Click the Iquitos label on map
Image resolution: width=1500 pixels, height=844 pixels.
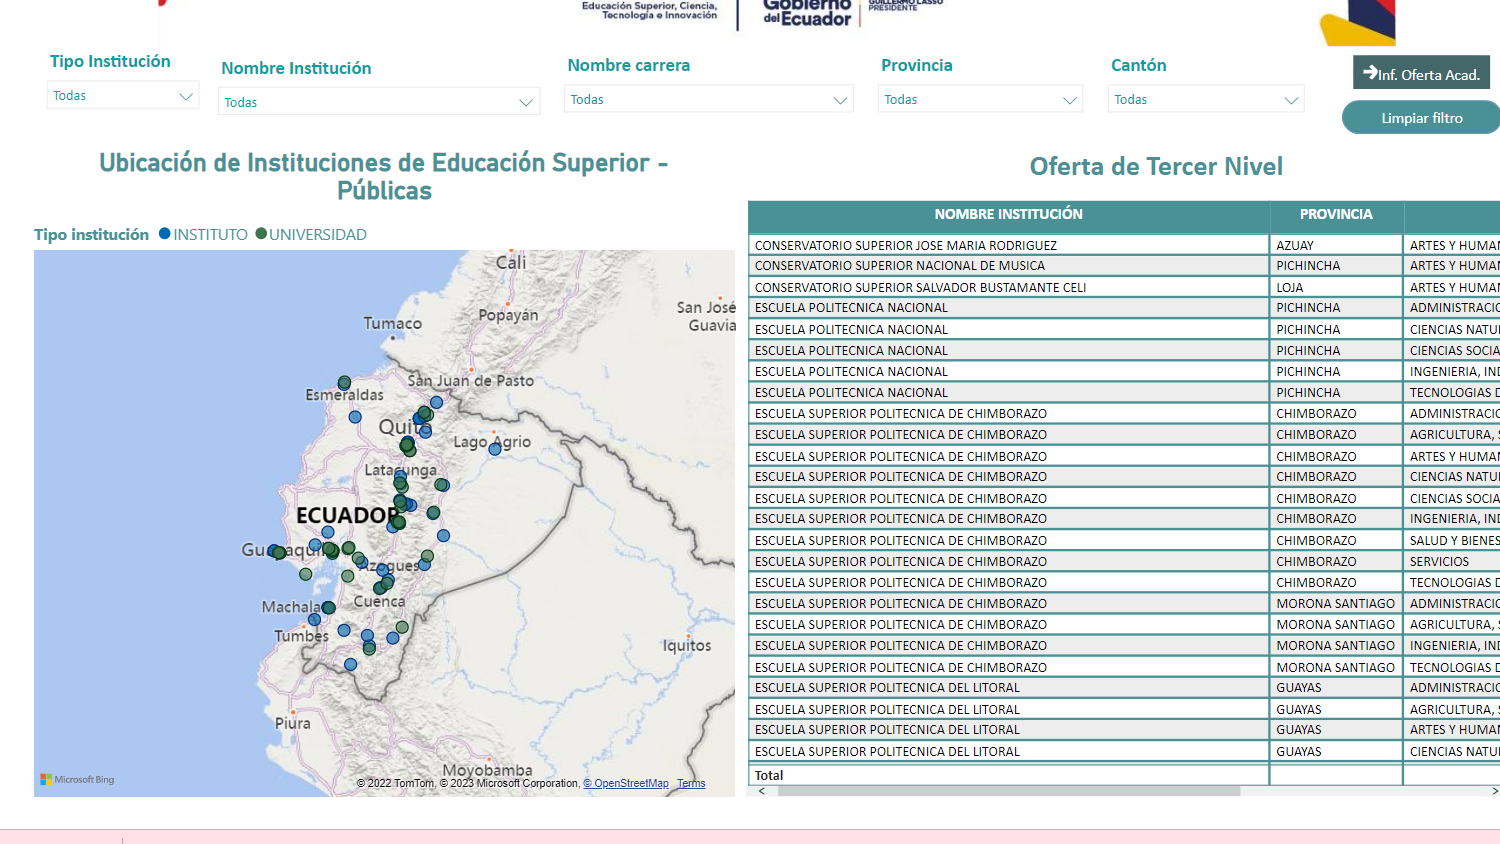(687, 646)
